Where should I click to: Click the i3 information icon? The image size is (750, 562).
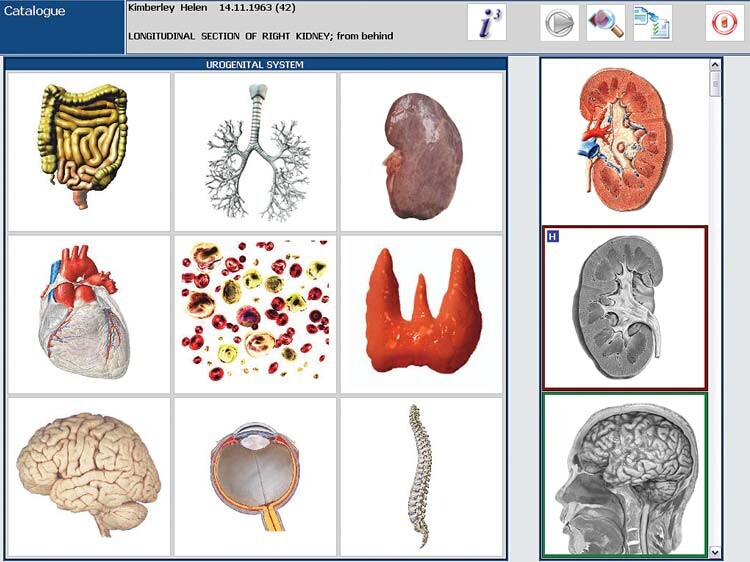(x=487, y=23)
